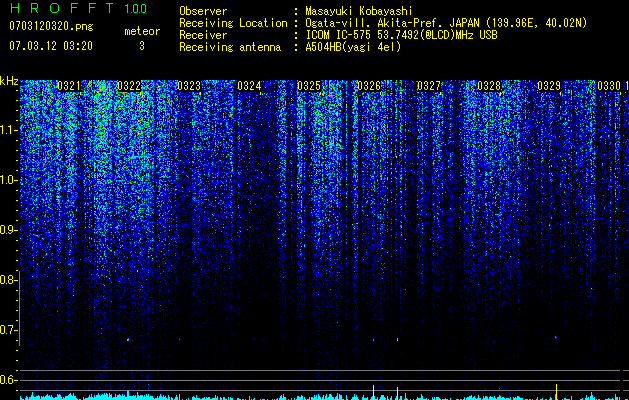
Task: Click the 0.6 kHz axis tick label
Action: 7,380
